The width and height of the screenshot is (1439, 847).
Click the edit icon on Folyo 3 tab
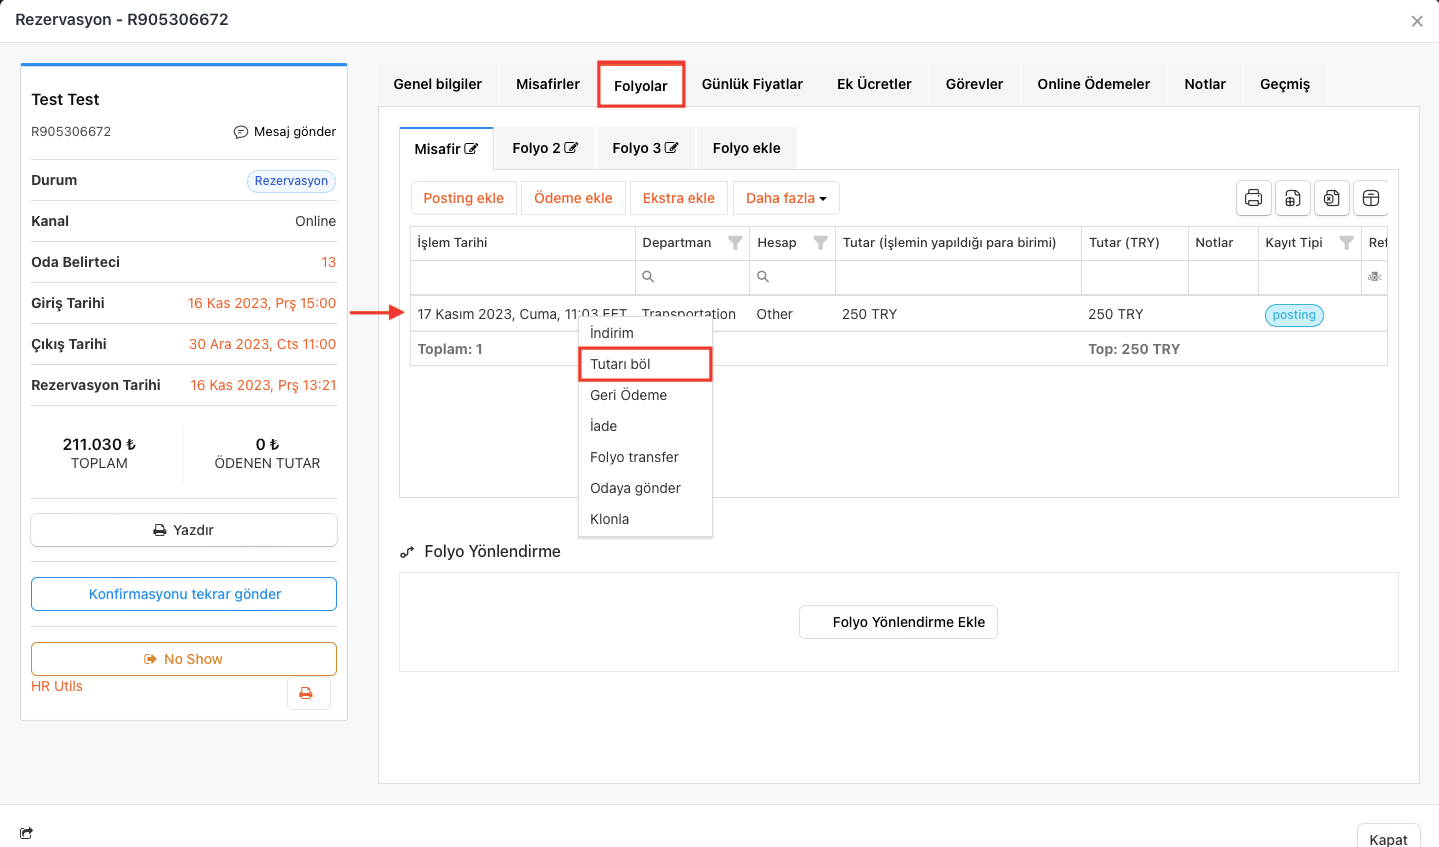(671, 148)
